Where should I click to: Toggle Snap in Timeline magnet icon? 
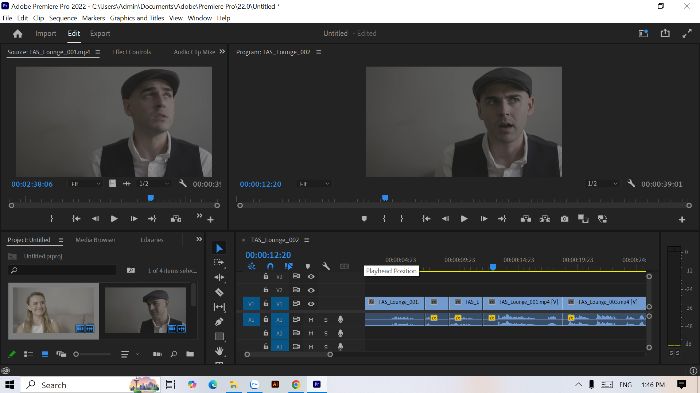pos(270,266)
